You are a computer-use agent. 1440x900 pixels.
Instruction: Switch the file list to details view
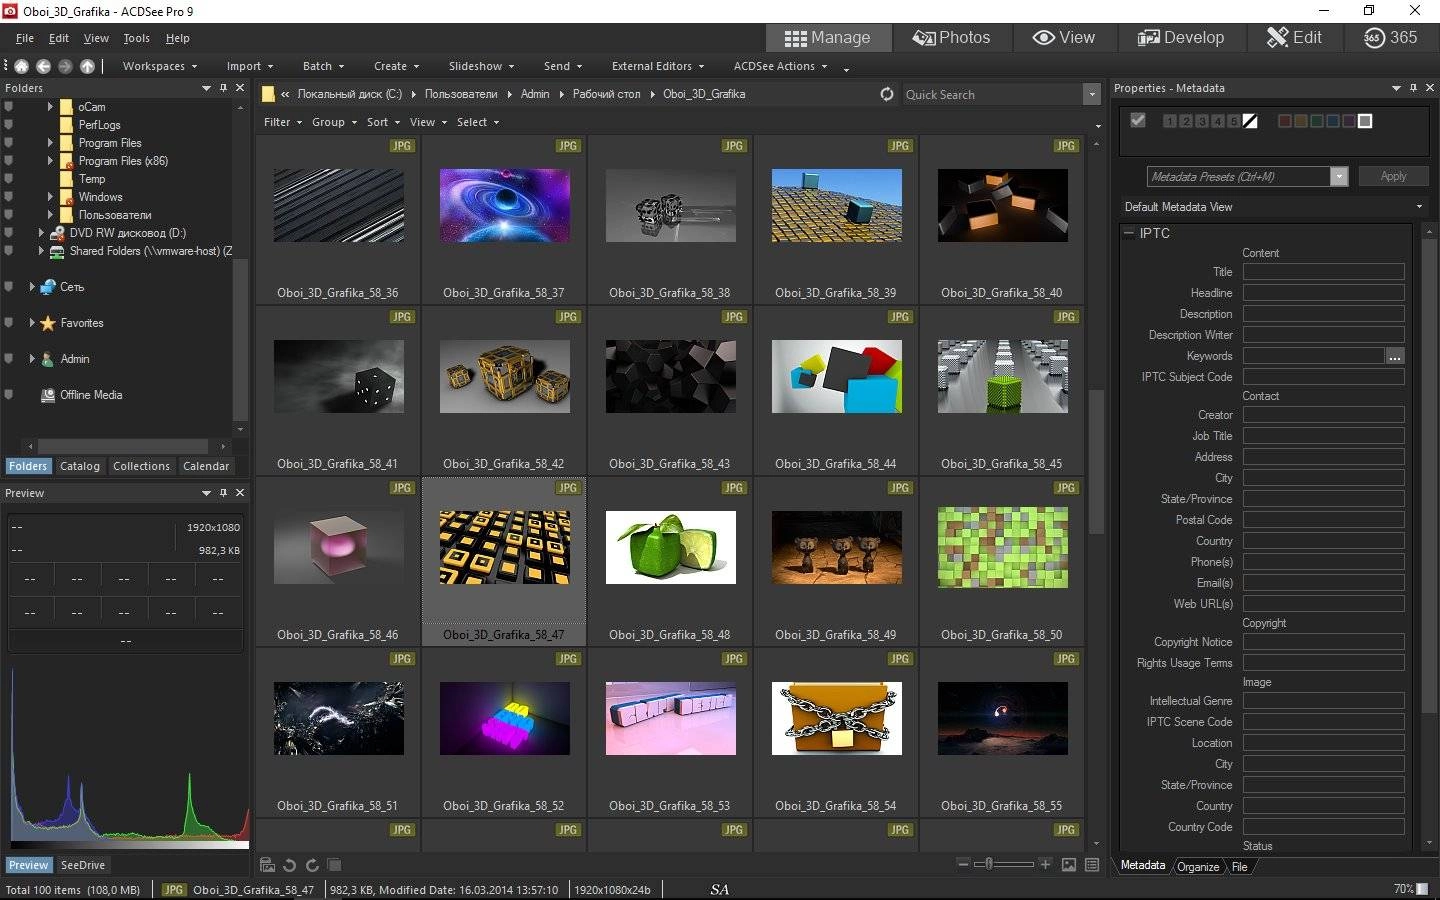click(1092, 865)
